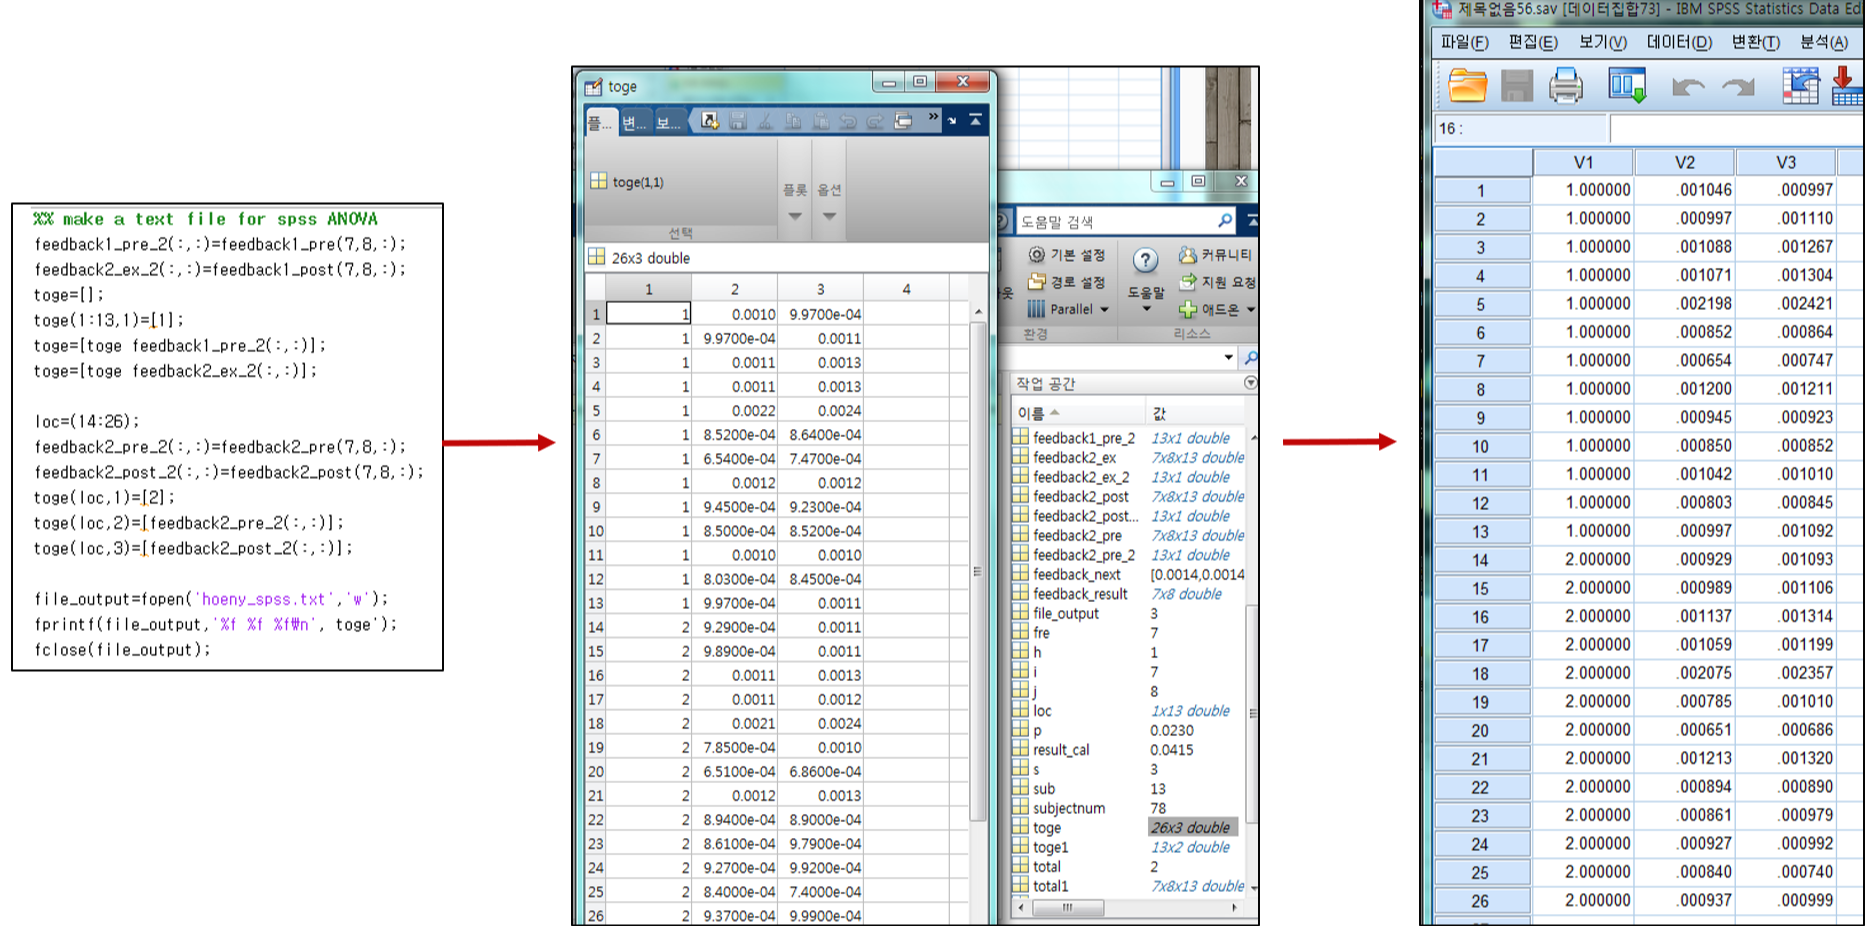Click the SPSS open data folder icon
Screen dimensions: 1865x926
pos(1467,86)
